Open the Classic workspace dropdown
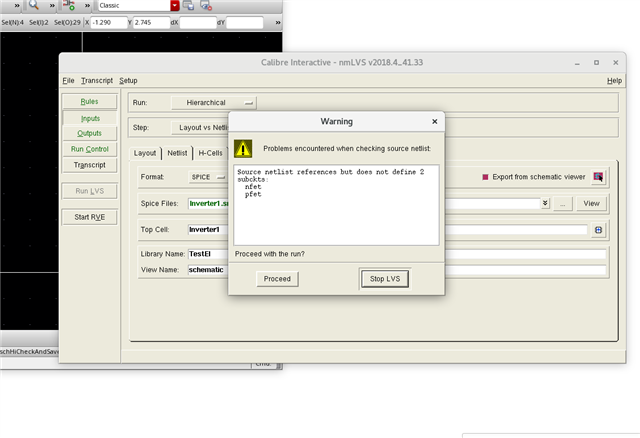This screenshot has height=438, width=640. point(175,6)
